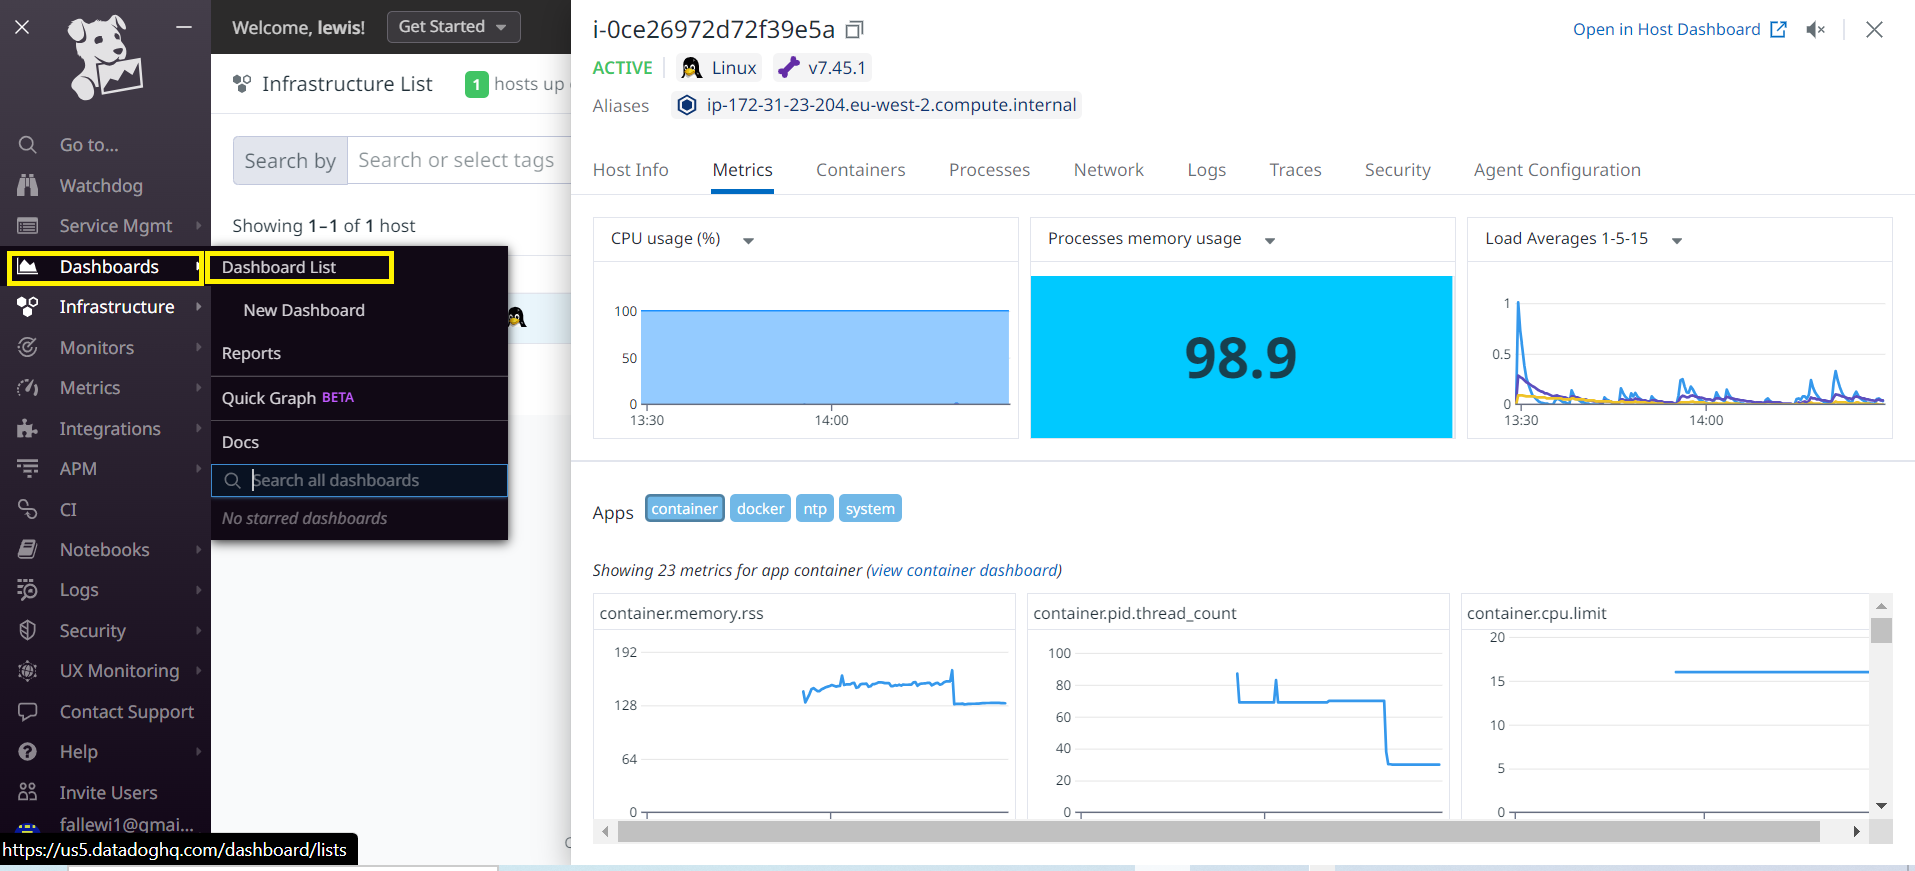Click the UX Monitoring icon

click(28, 671)
